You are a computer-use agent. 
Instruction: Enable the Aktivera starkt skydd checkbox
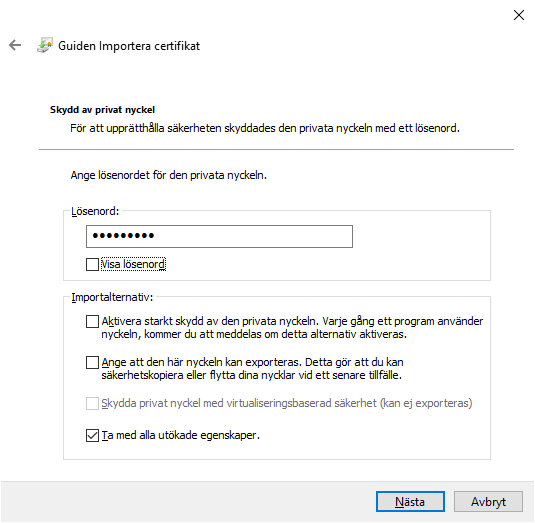pos(92,321)
